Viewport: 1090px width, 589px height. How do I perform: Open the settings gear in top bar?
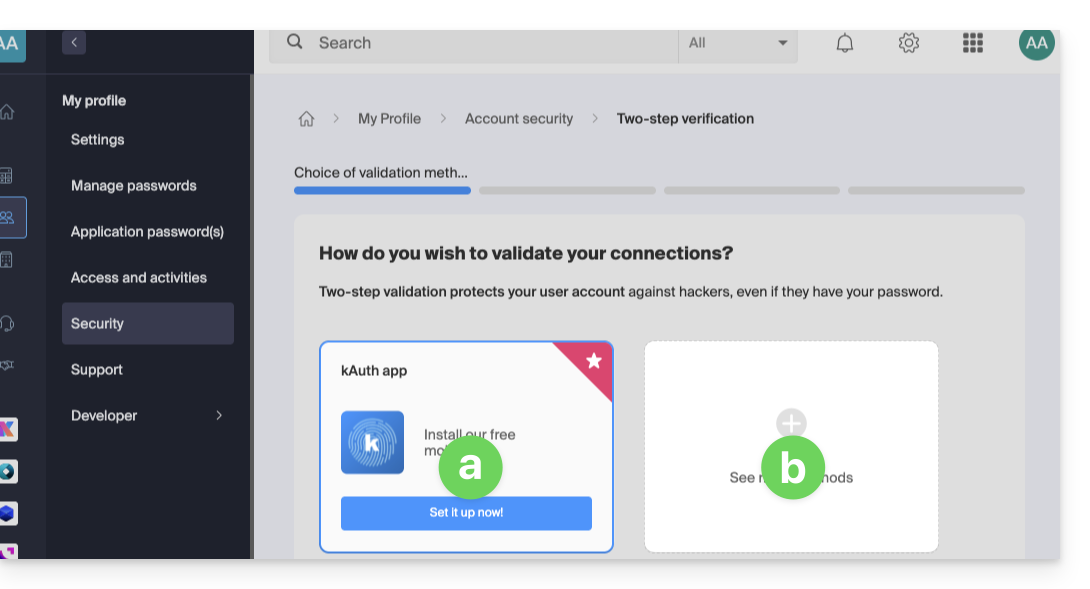coord(908,43)
